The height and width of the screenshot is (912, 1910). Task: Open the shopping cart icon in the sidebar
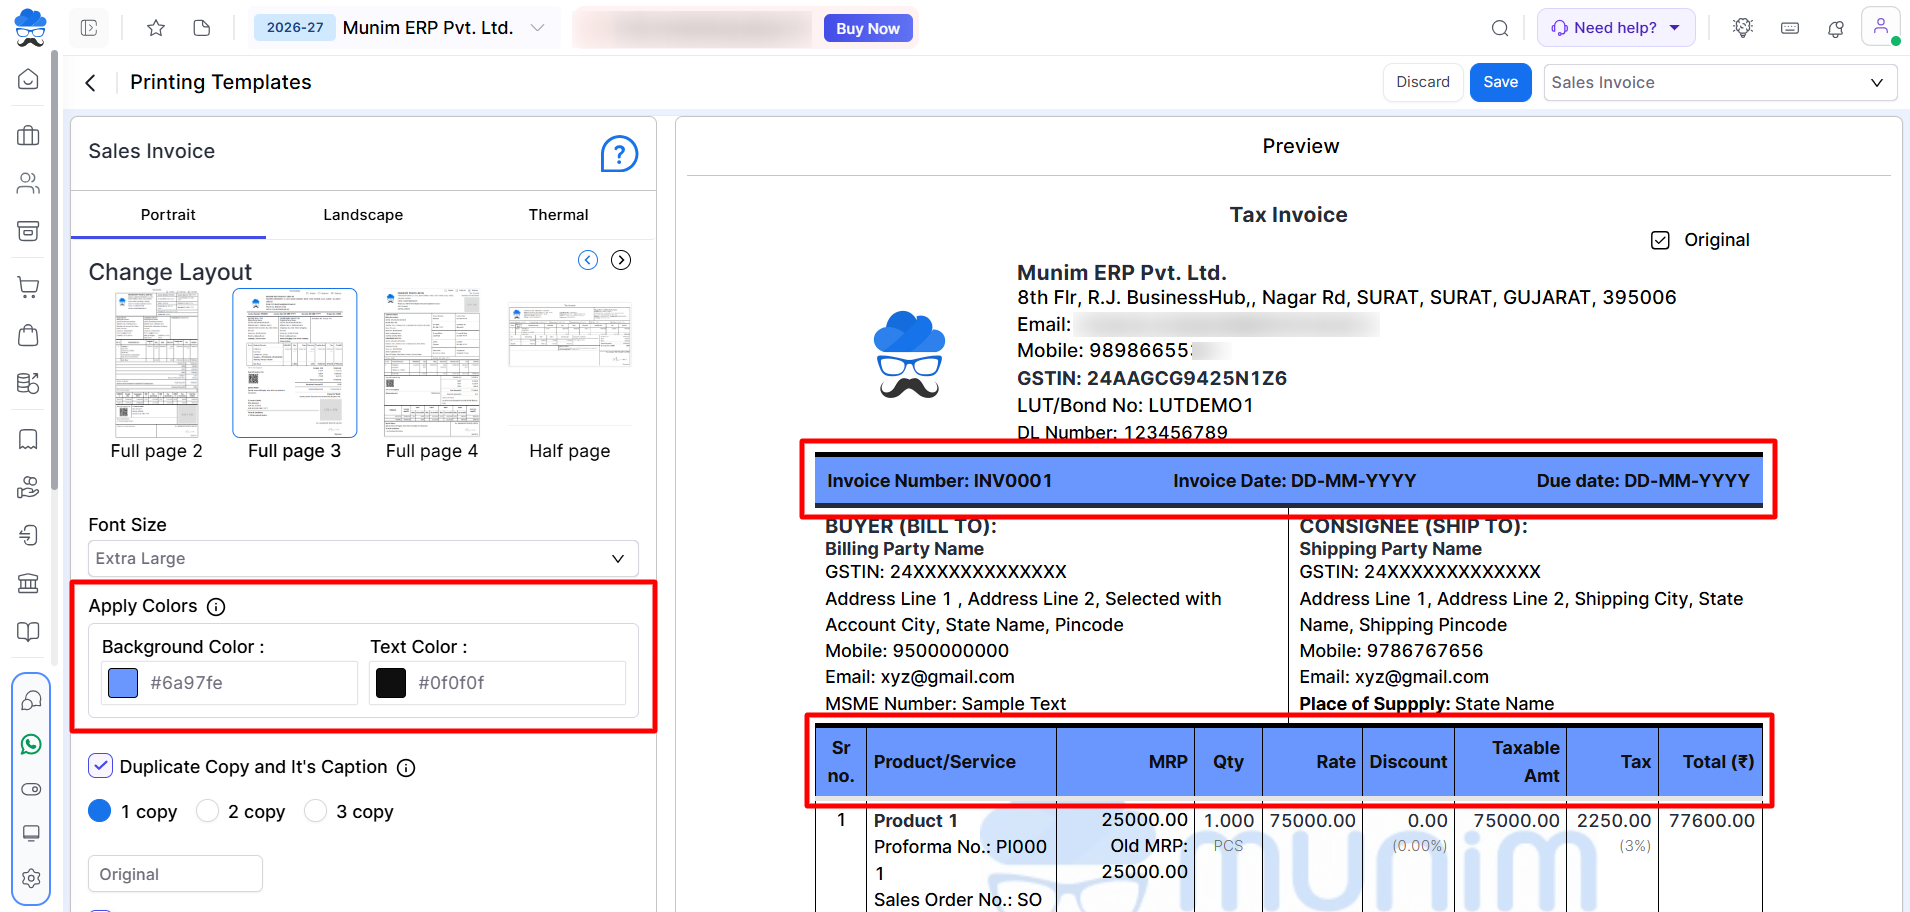click(x=29, y=287)
